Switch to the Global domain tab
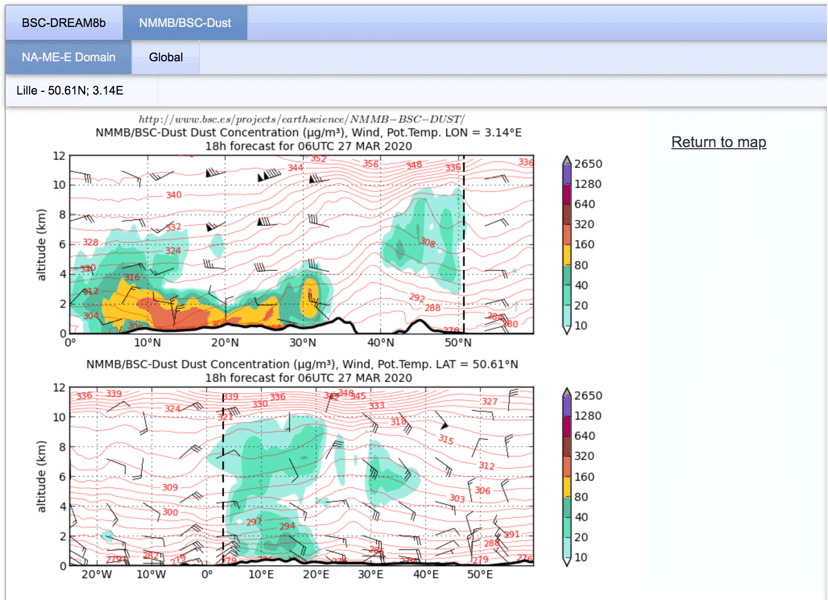Image resolution: width=828 pixels, height=600 pixels. (x=166, y=57)
